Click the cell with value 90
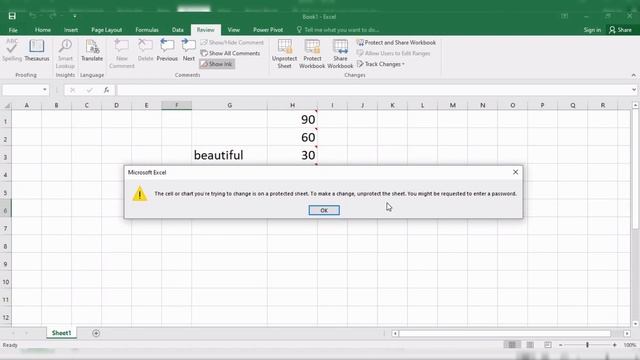This screenshot has height=360, width=640. [292, 120]
